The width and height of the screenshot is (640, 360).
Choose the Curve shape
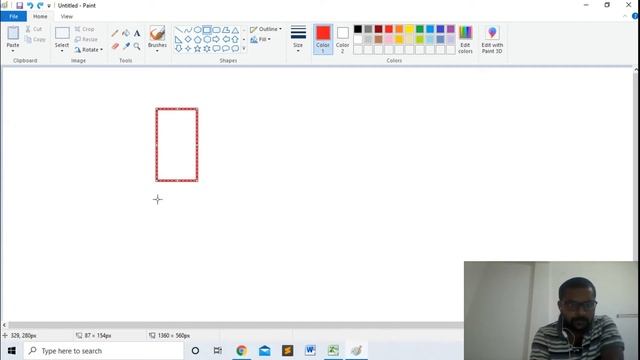coord(188,30)
